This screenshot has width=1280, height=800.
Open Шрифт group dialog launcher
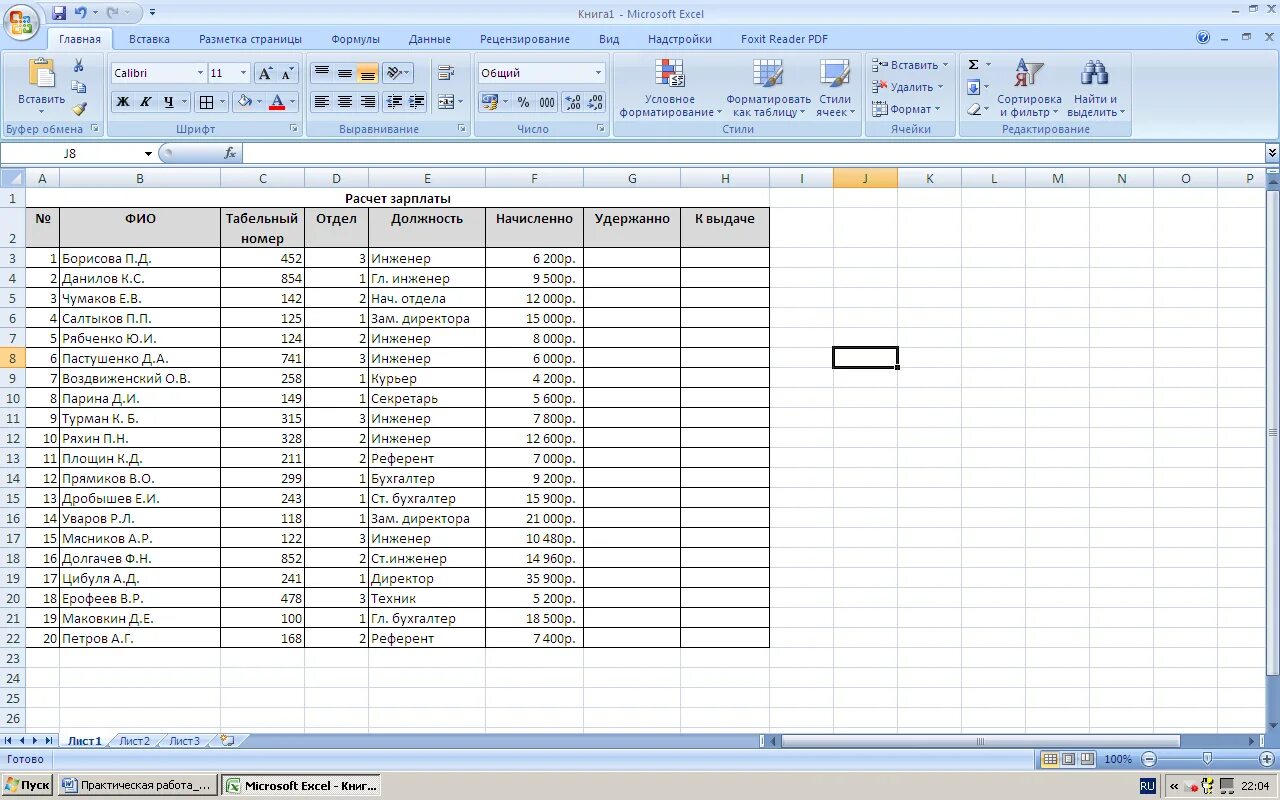pos(294,129)
